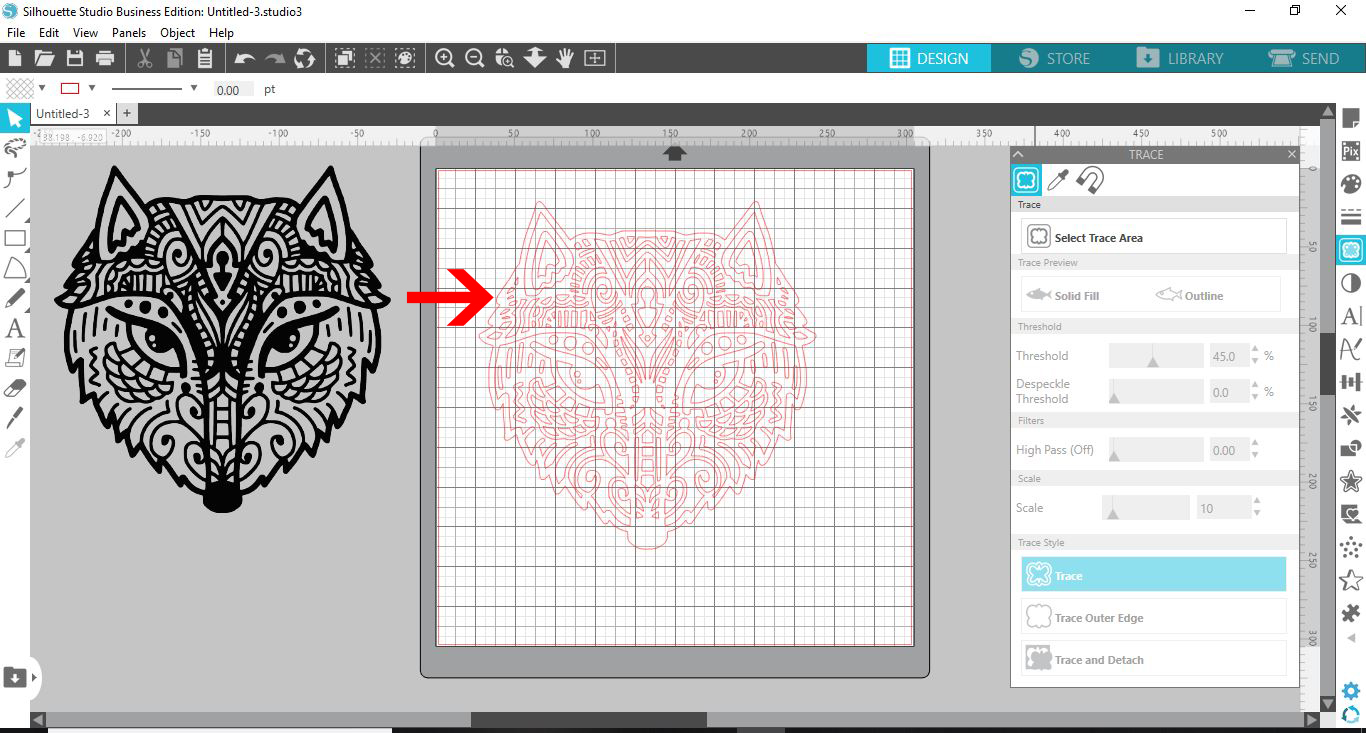Screen dimensions: 1366x733
Task: Click the Despeckle Threshold slider
Action: click(x=1156, y=392)
